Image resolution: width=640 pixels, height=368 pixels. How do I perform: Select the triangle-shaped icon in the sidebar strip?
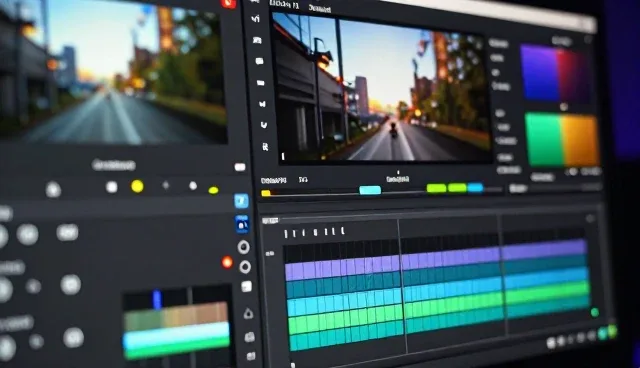[x=249, y=313]
